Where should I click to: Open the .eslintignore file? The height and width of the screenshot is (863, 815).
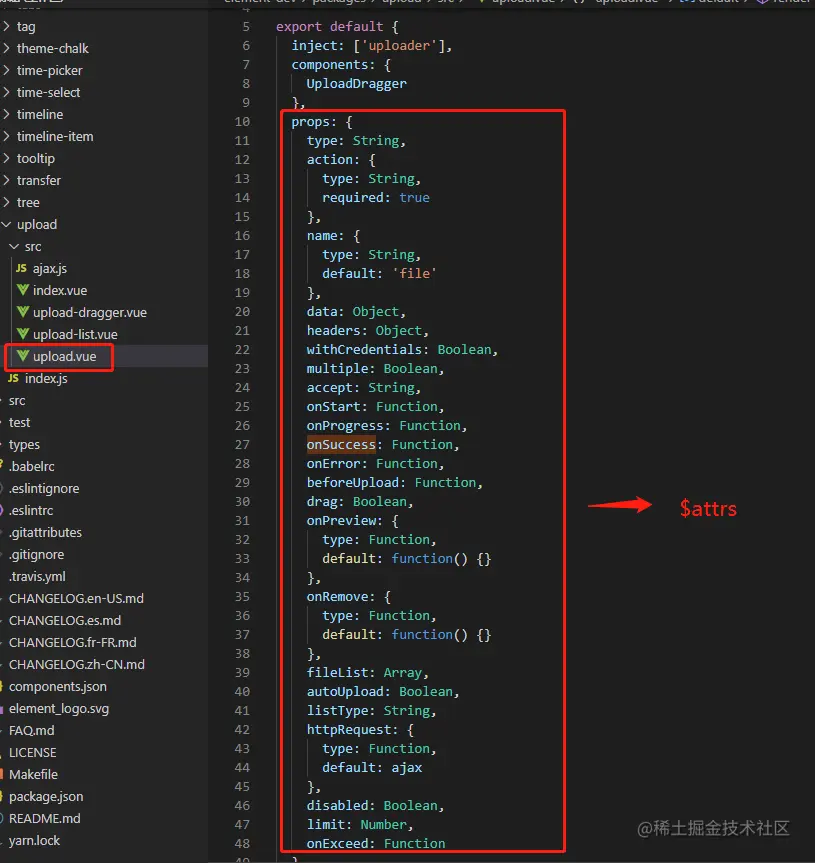click(44, 489)
